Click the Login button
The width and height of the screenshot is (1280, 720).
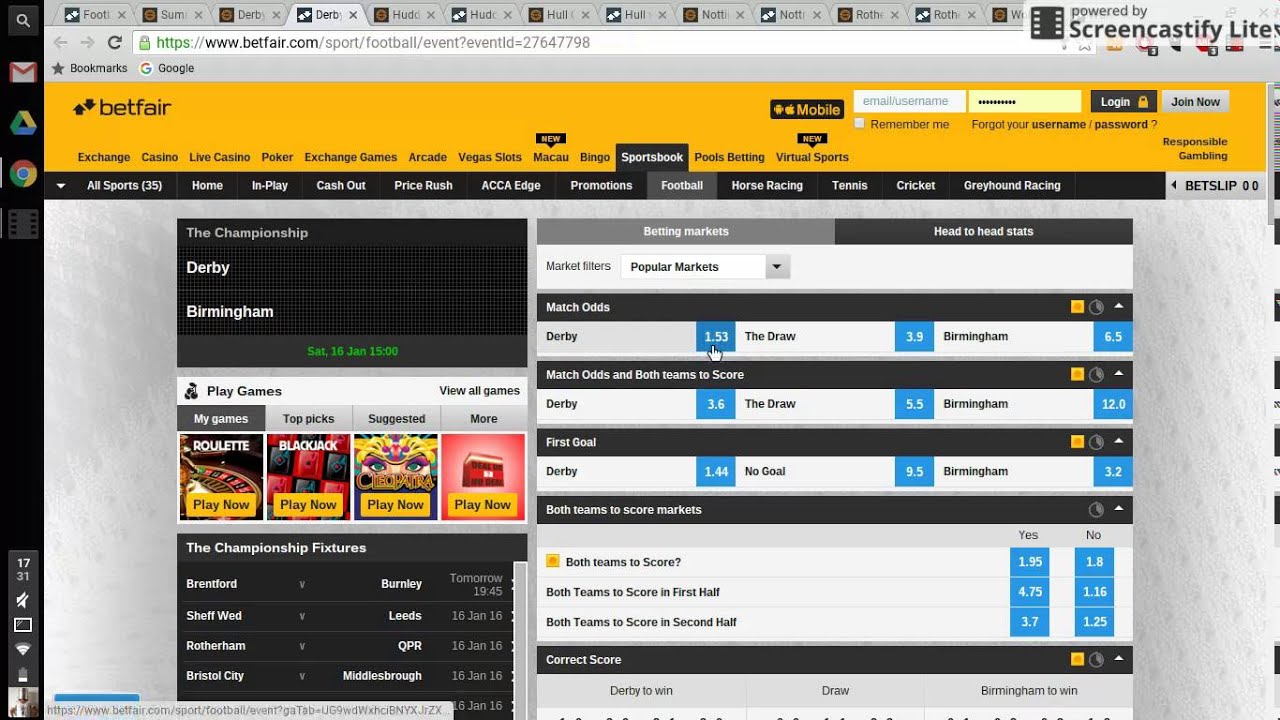(1123, 102)
